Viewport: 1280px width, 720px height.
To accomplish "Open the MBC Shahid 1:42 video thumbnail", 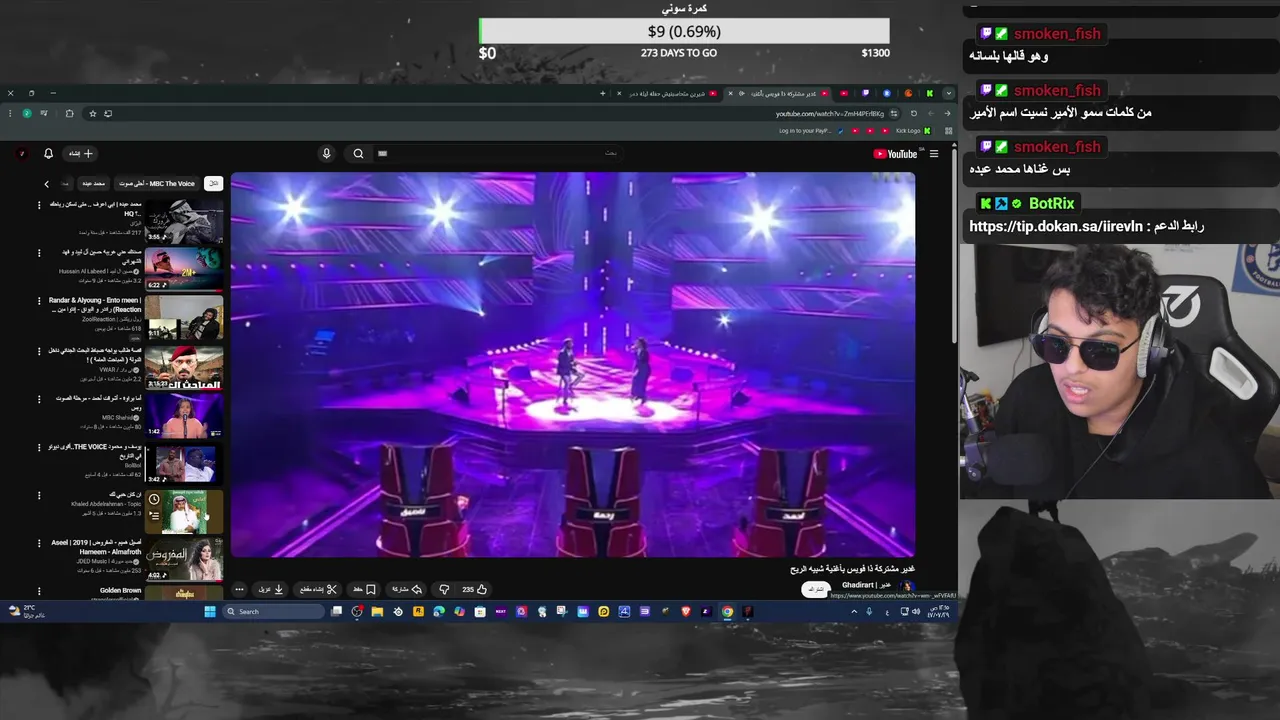I will (184, 416).
